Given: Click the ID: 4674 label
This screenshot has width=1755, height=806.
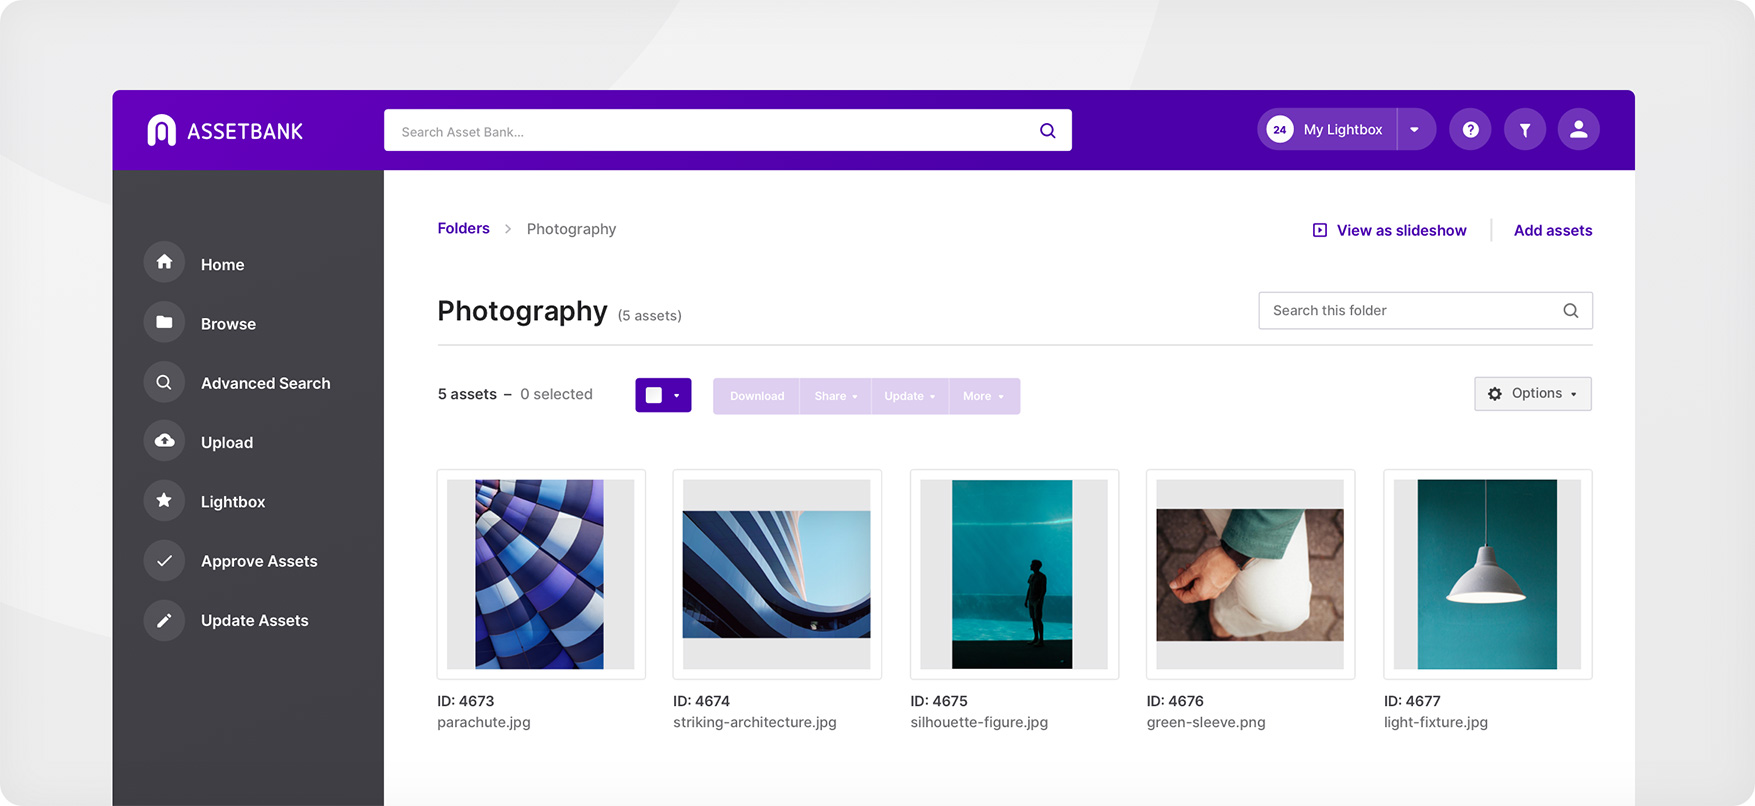Looking at the screenshot, I should (701, 701).
